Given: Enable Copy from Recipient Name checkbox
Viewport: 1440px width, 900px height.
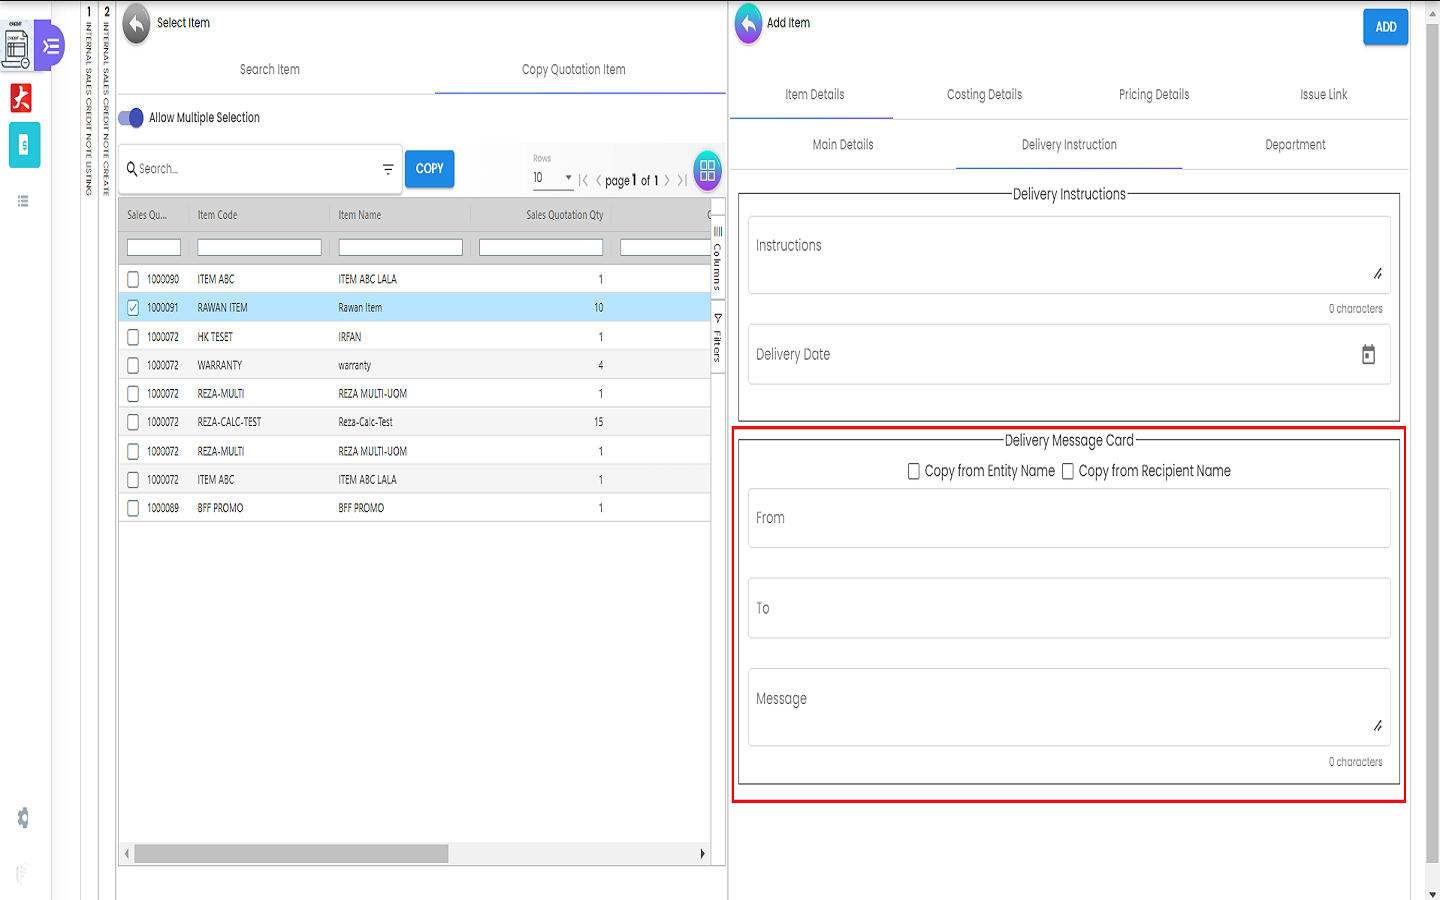Looking at the screenshot, I should 1067,471.
